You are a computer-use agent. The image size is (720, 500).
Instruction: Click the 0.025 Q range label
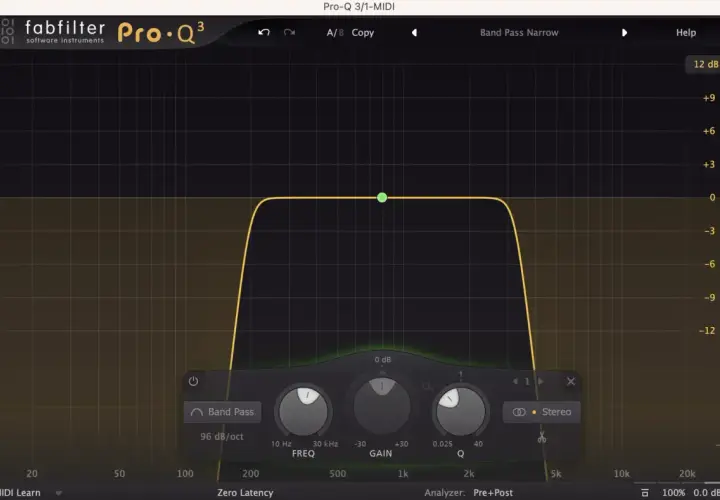click(x=442, y=444)
